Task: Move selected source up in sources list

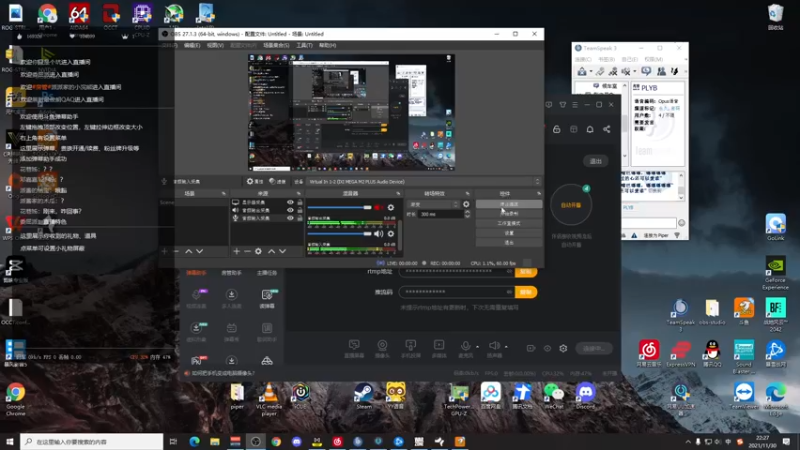Action: (271, 251)
